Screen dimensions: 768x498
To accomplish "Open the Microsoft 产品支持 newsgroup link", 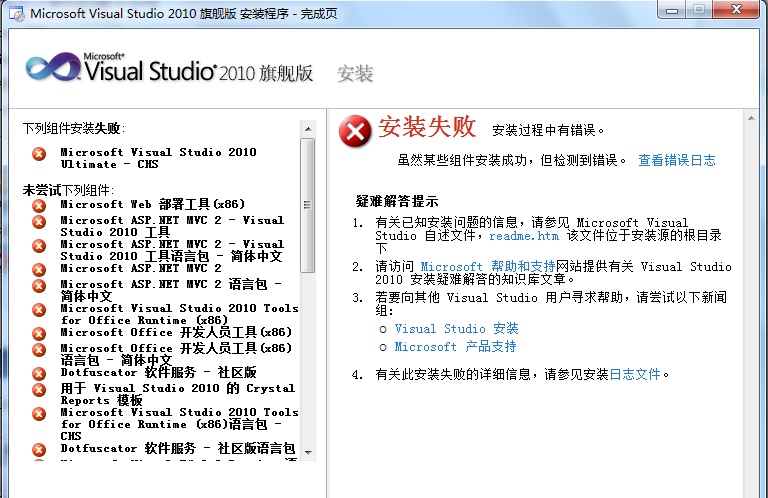I will point(455,346).
